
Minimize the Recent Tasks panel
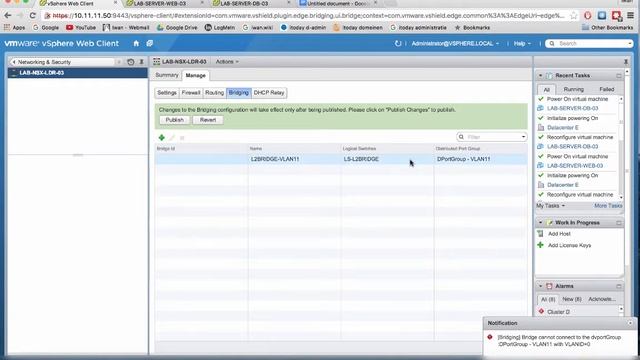(619, 76)
